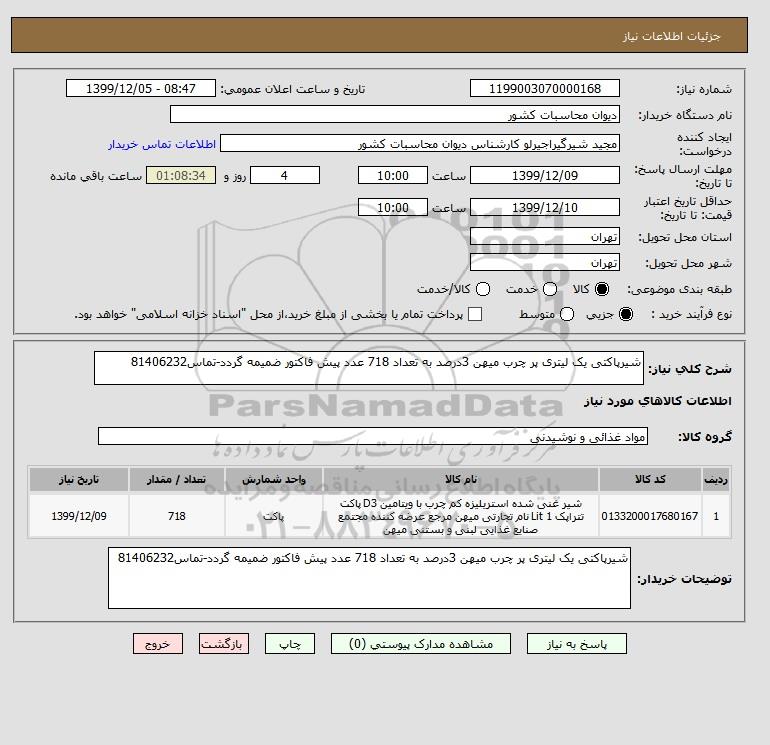The height and width of the screenshot is (745, 770).
Task: Click the remaining time field 01:08:34
Action: pos(181,175)
